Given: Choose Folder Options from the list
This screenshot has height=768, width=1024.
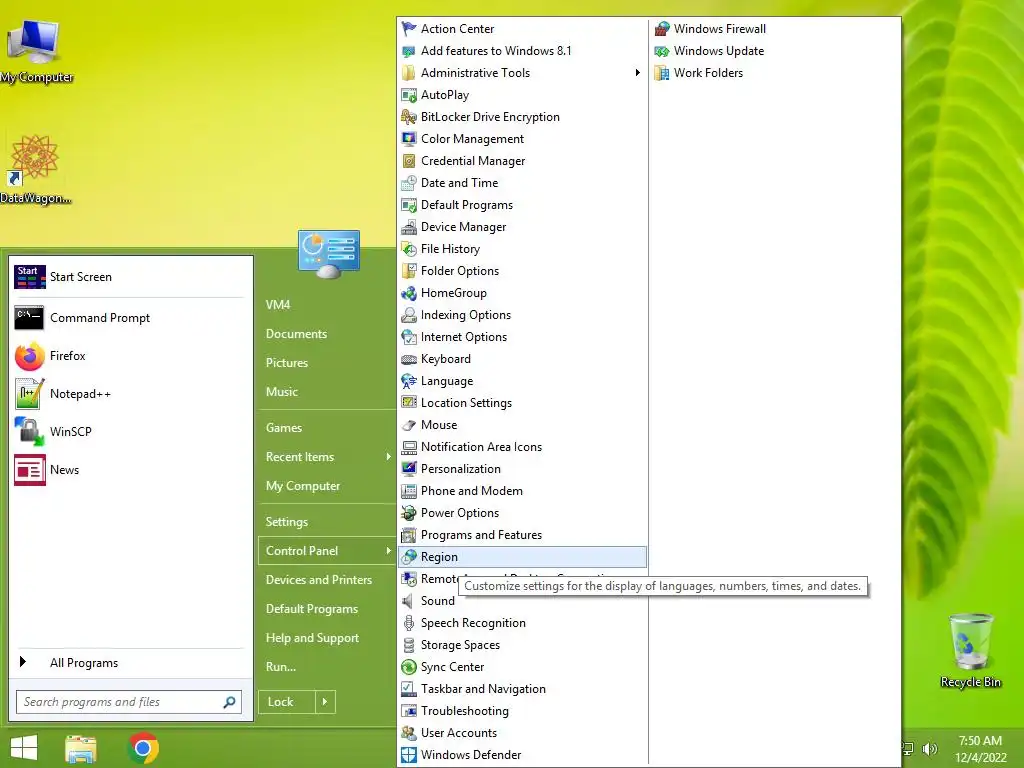Looking at the screenshot, I should point(522,271).
